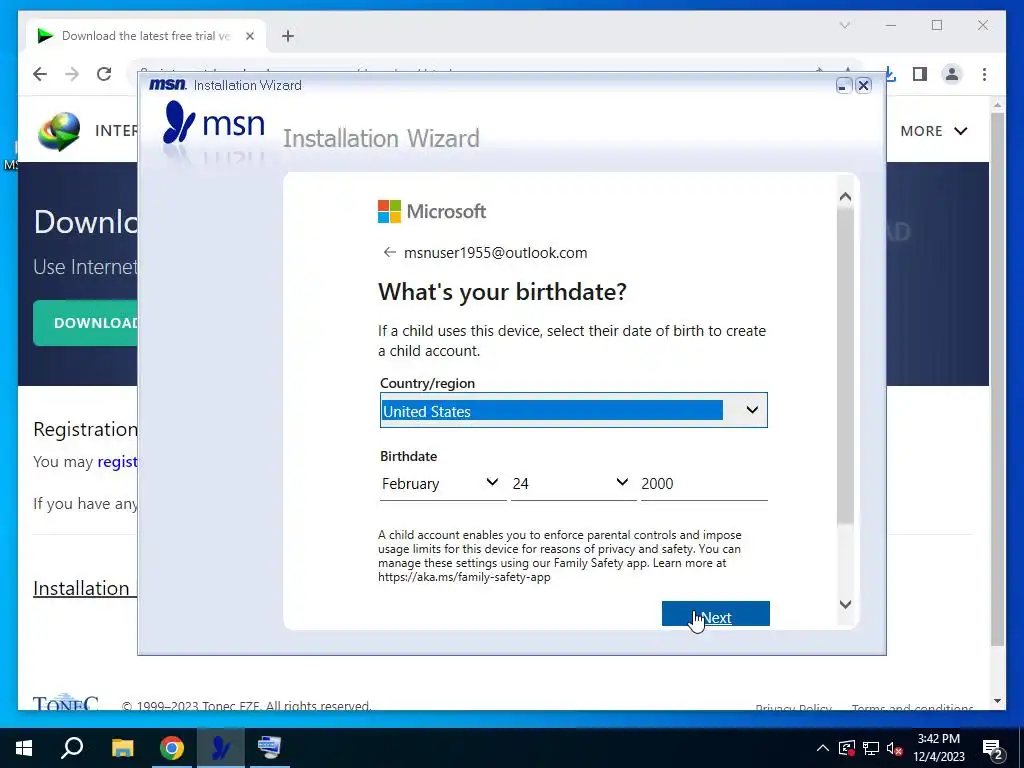Open the birth day dropdown showing 24
1024x768 pixels.
coord(572,483)
